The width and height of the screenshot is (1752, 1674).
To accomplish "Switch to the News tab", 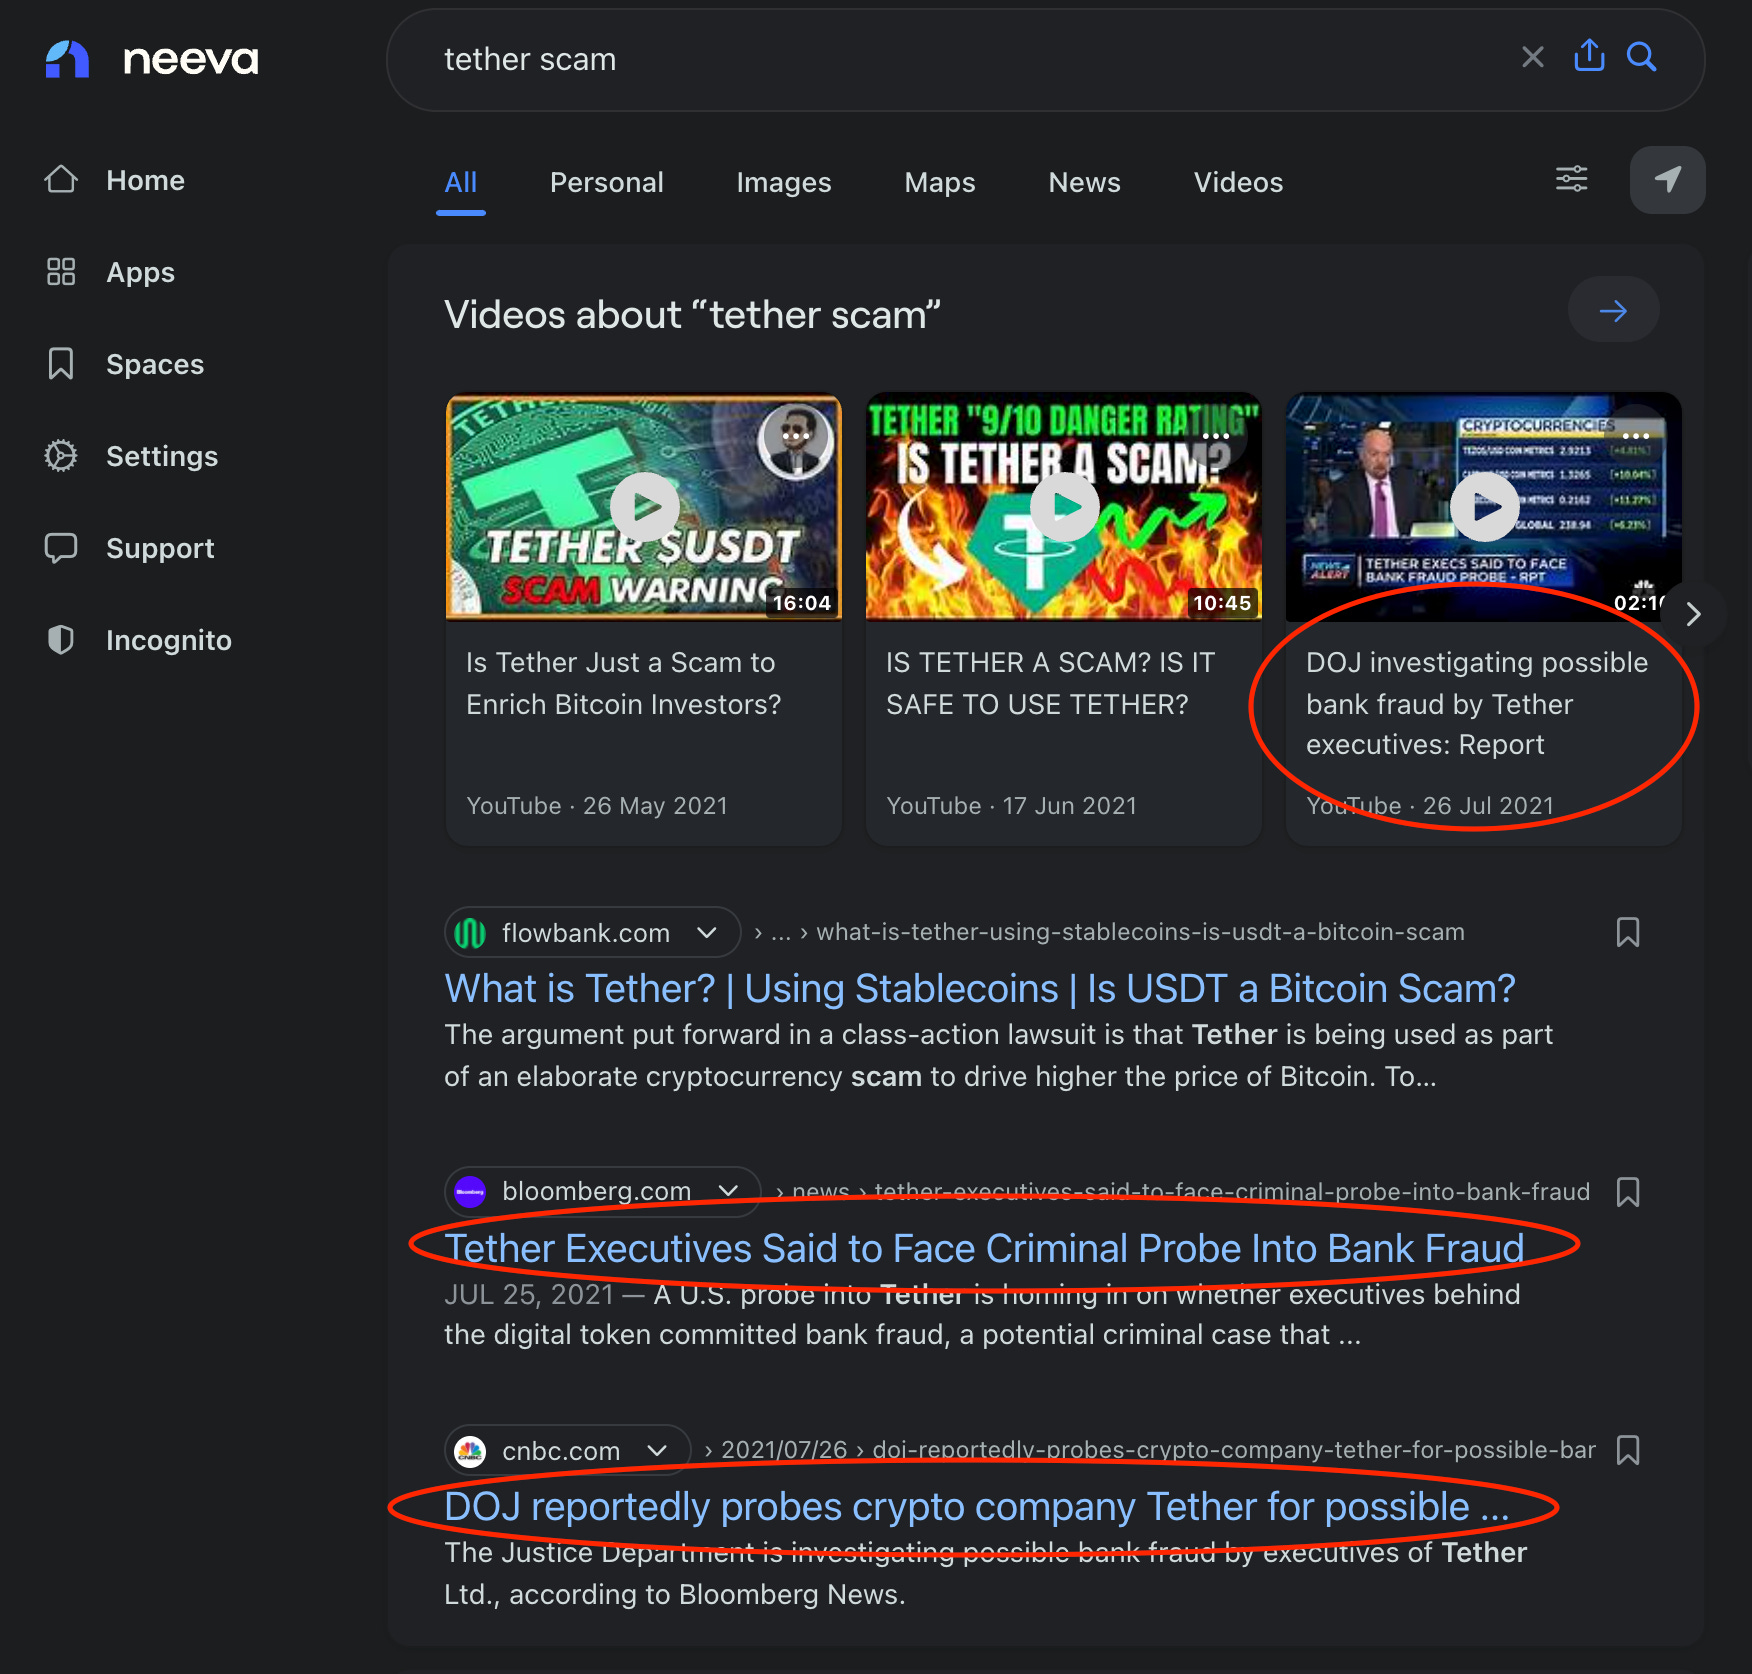I will 1085,182.
